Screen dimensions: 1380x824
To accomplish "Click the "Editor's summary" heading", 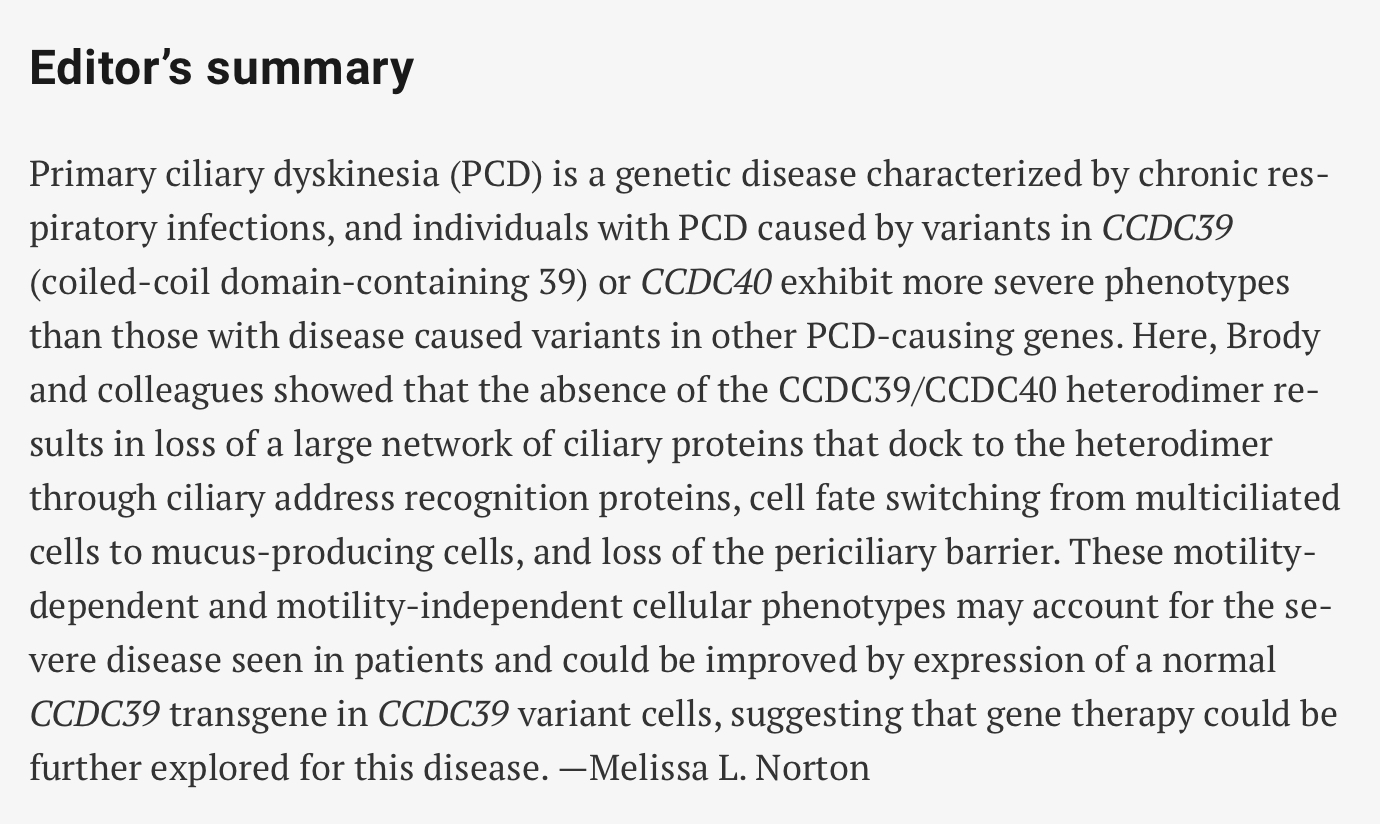I will 221,68.
